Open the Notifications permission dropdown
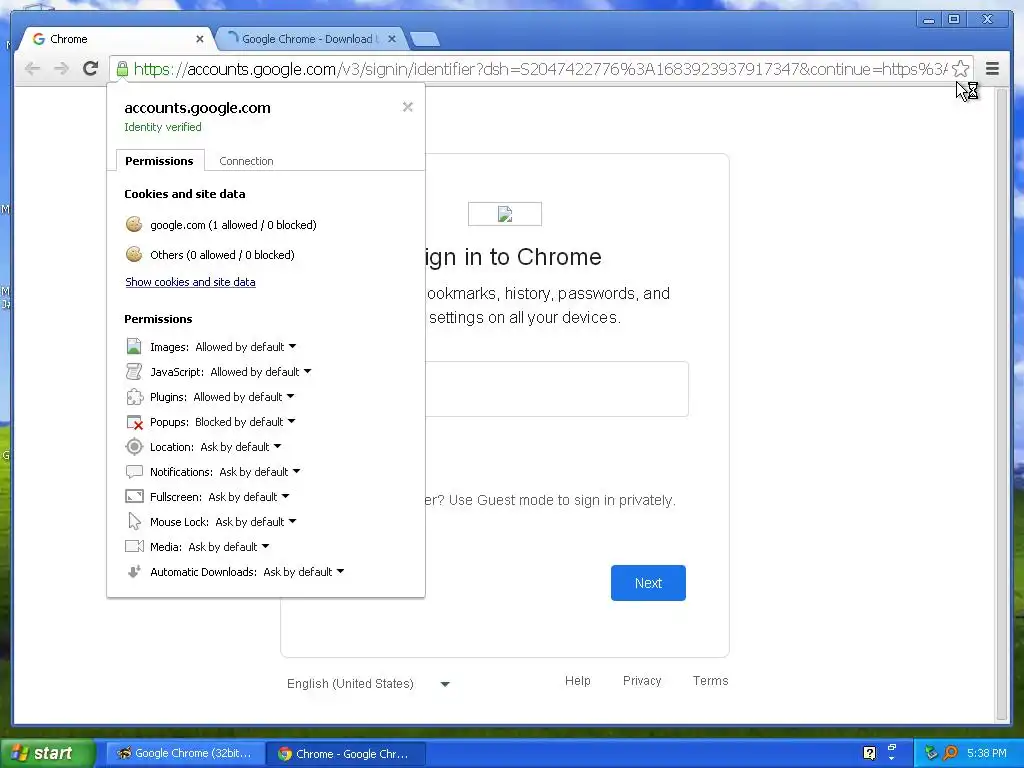Screen dimensions: 1024x768 tap(259, 472)
